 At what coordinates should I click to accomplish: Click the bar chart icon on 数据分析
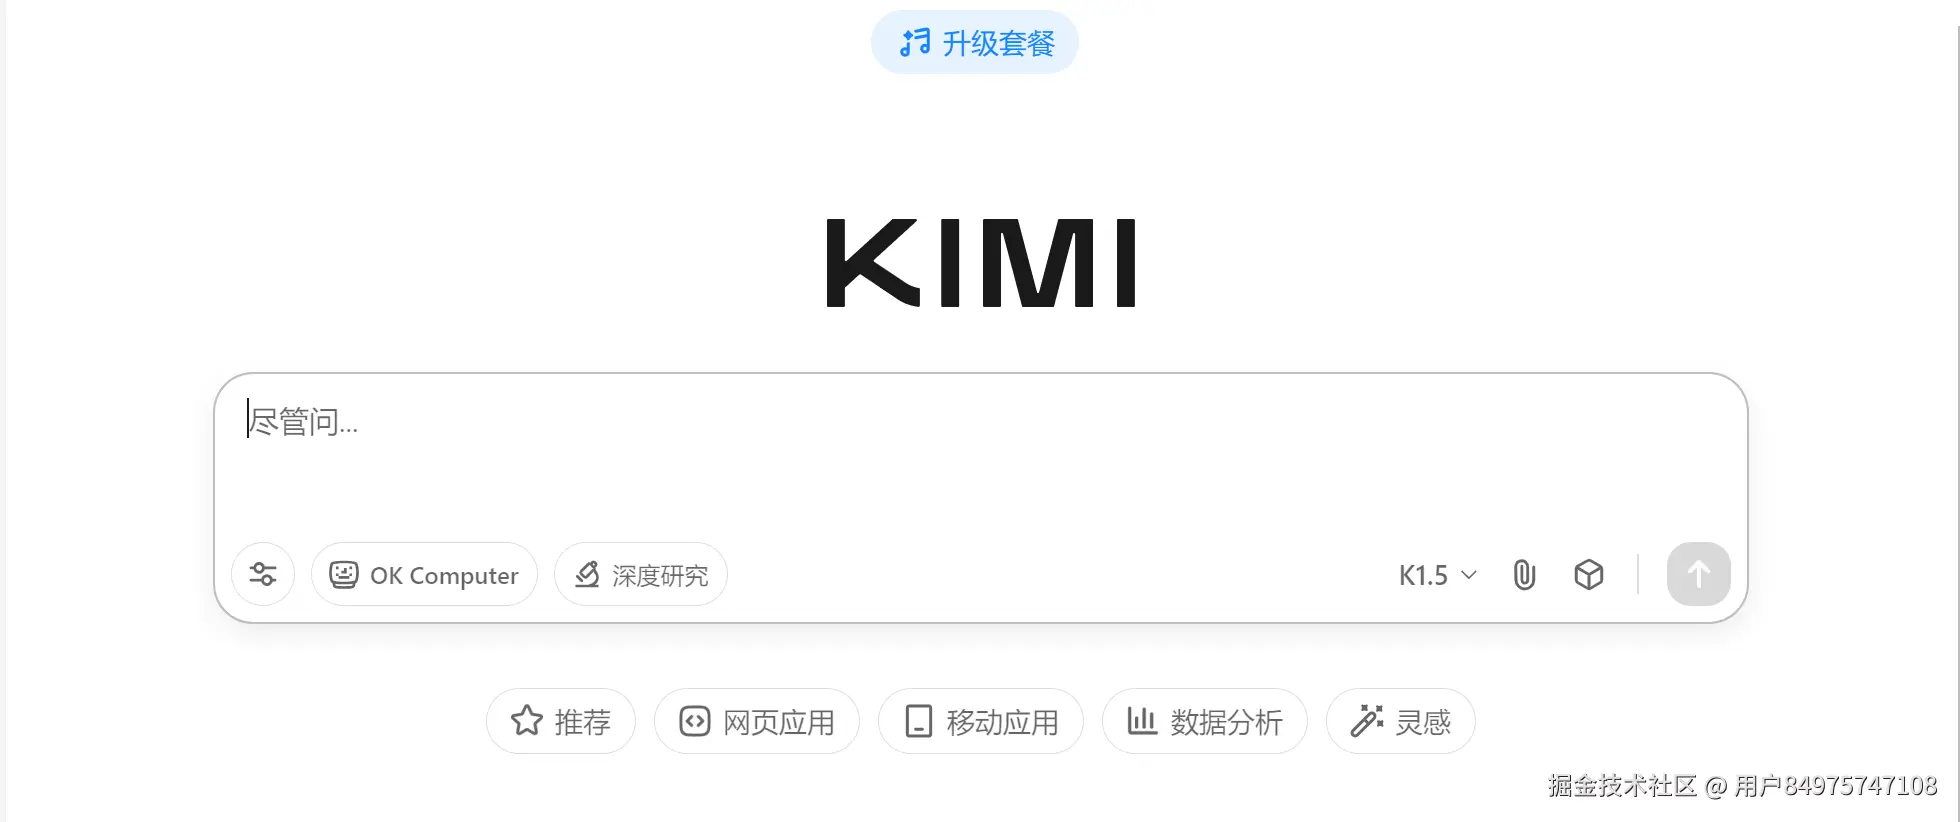(1142, 720)
